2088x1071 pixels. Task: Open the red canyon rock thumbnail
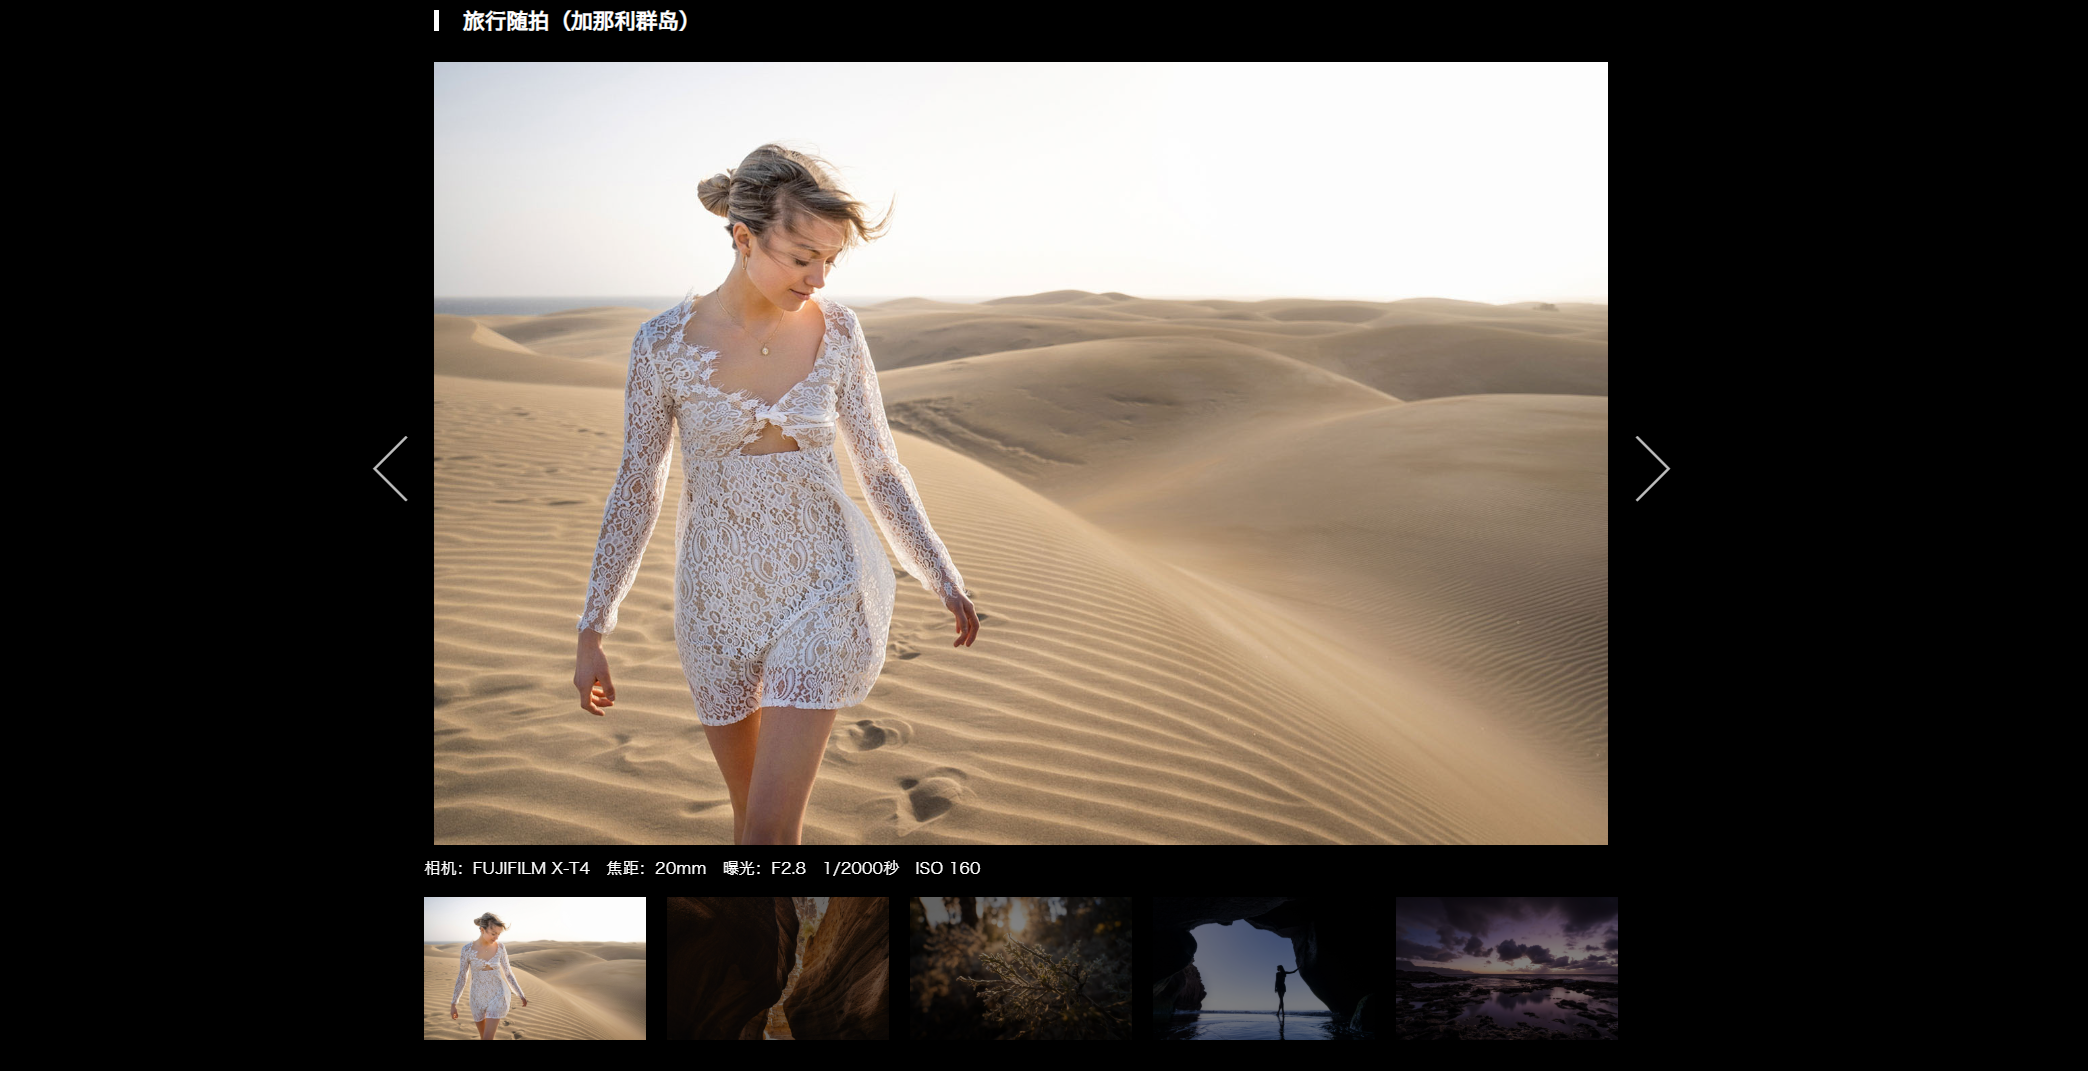point(778,968)
